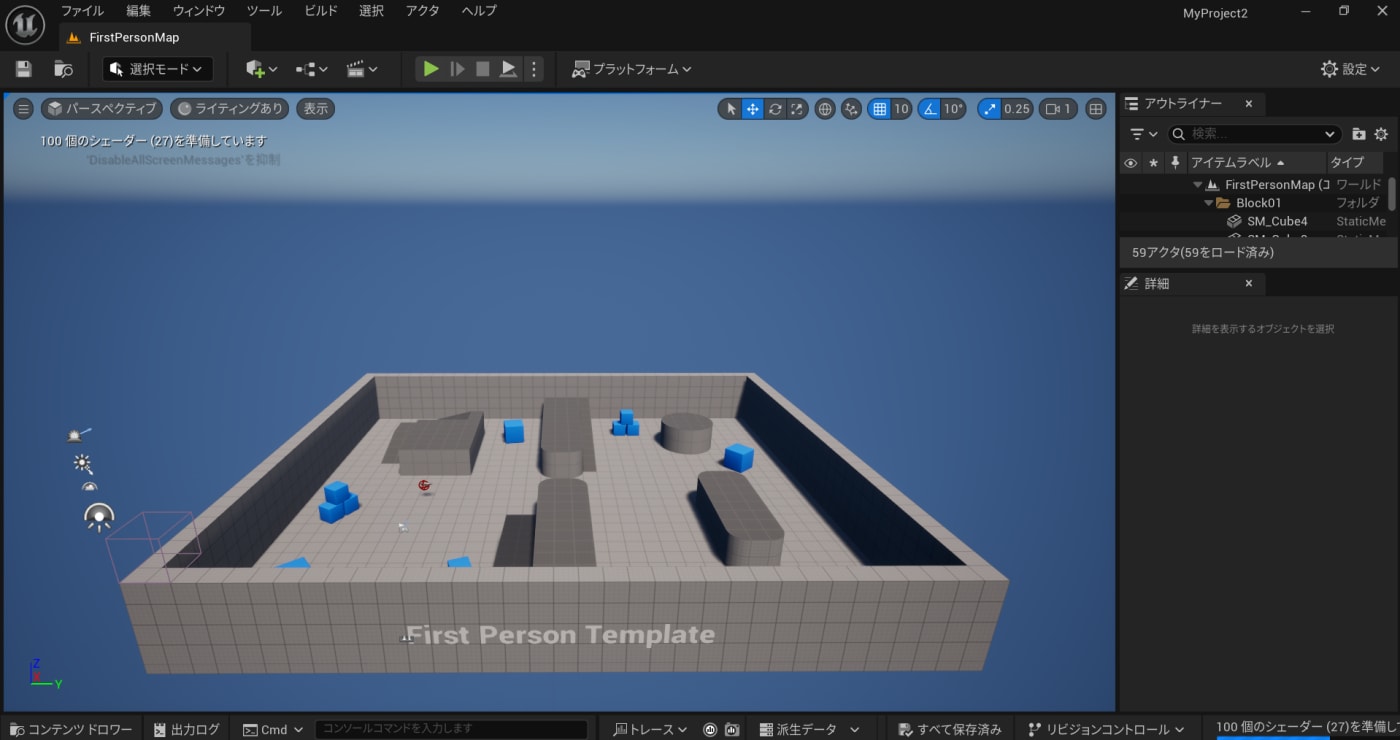Open the 表示 show flags menu
The height and width of the screenshot is (740, 1400).
[316, 108]
